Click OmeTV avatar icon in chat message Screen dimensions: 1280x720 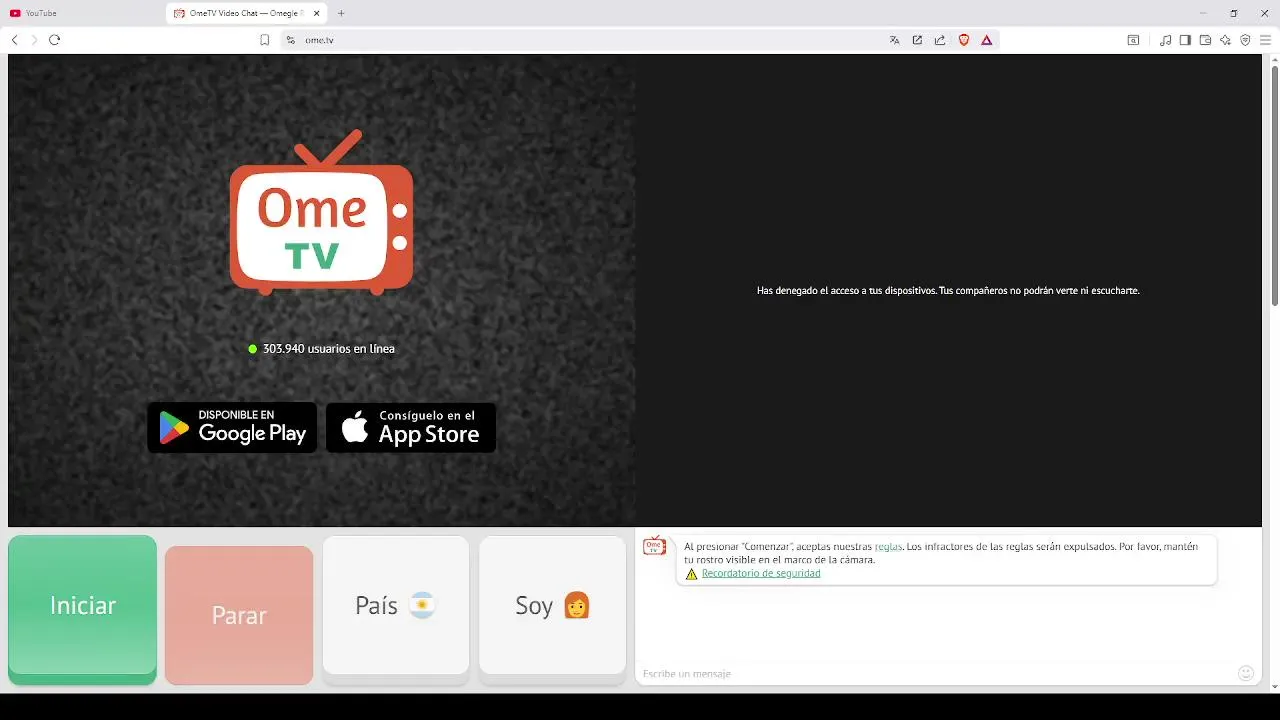[654, 546]
